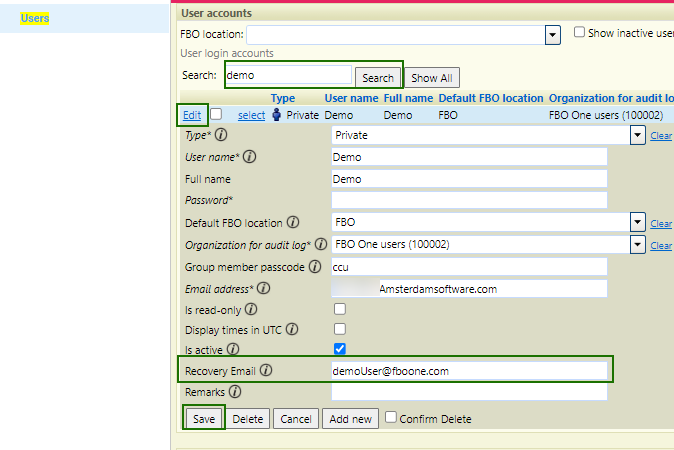Focus the Search text box containing demo

pyautogui.click(x=289, y=75)
